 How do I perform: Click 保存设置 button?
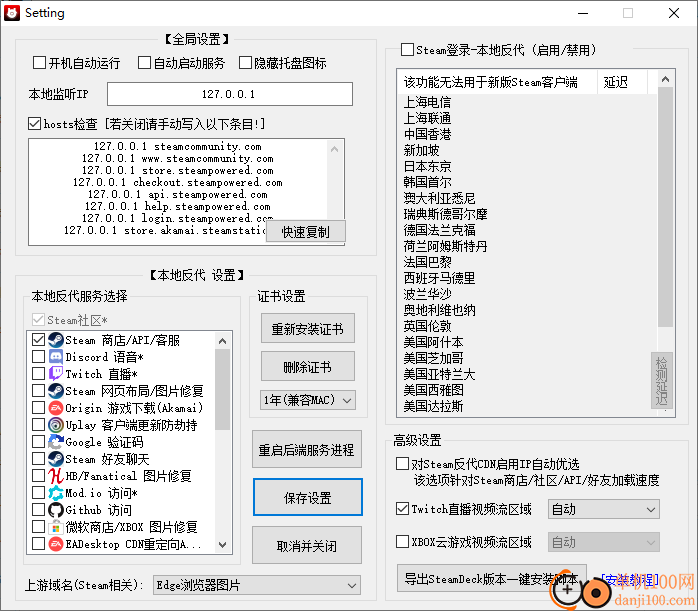(308, 498)
